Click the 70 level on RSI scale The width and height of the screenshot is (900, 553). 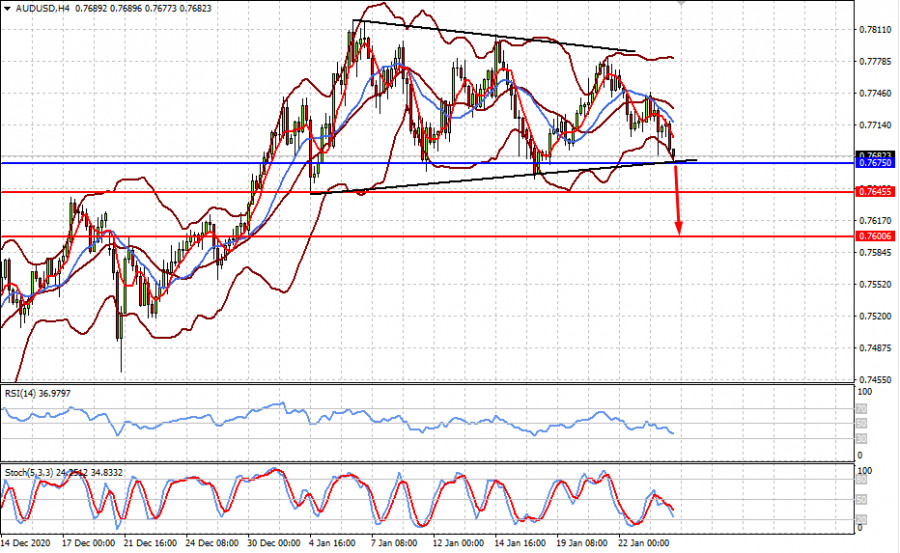pyautogui.click(x=861, y=409)
